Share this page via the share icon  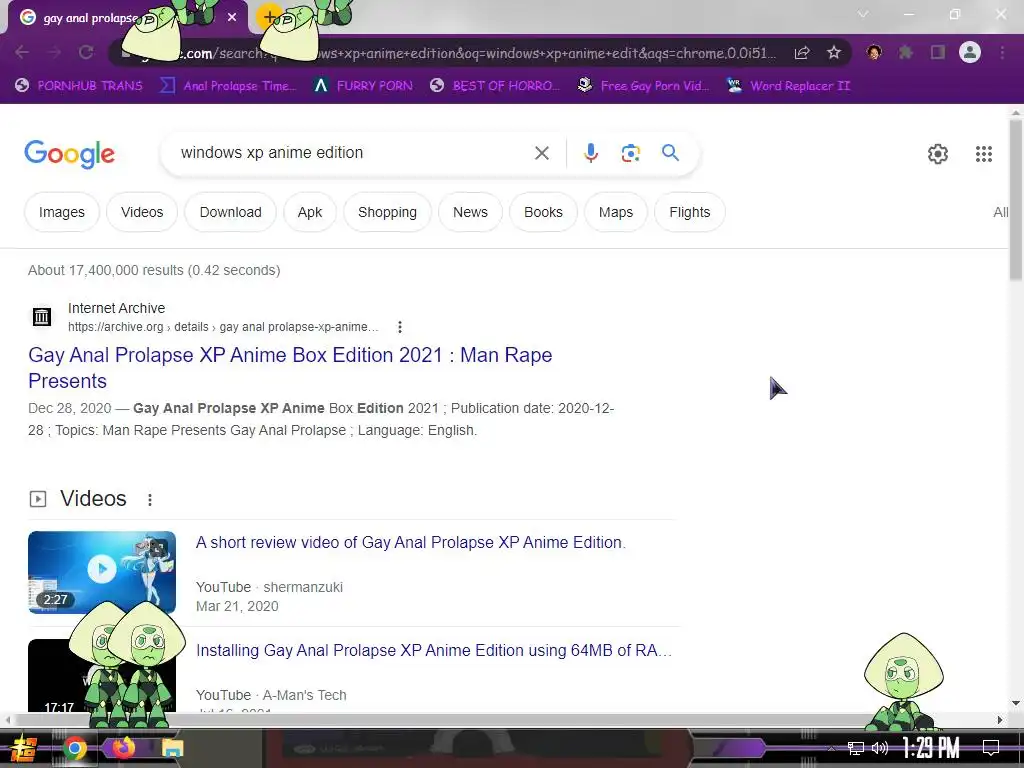tap(802, 53)
